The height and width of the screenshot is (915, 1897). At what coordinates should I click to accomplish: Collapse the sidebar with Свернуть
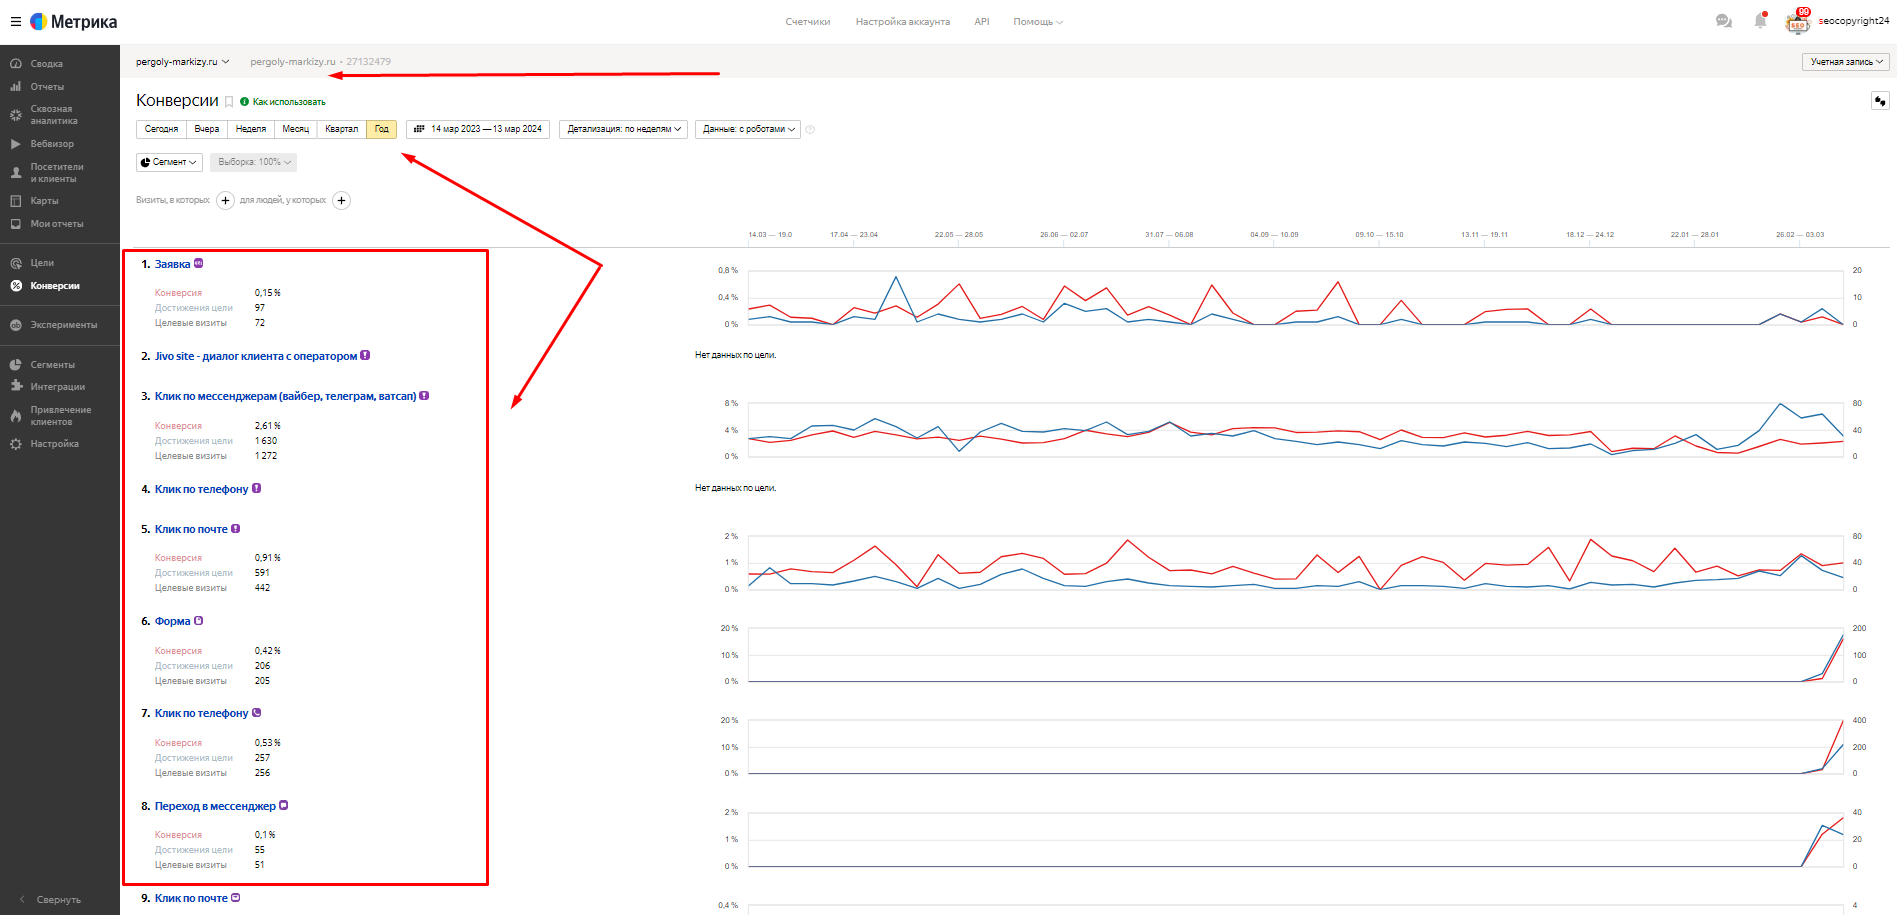coord(58,900)
